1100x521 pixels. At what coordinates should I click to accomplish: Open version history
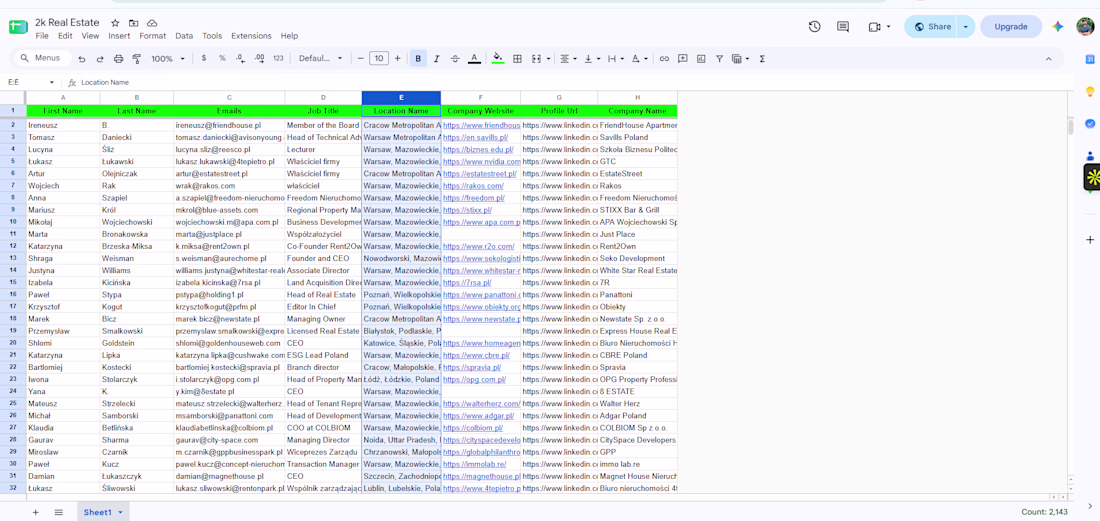click(814, 27)
